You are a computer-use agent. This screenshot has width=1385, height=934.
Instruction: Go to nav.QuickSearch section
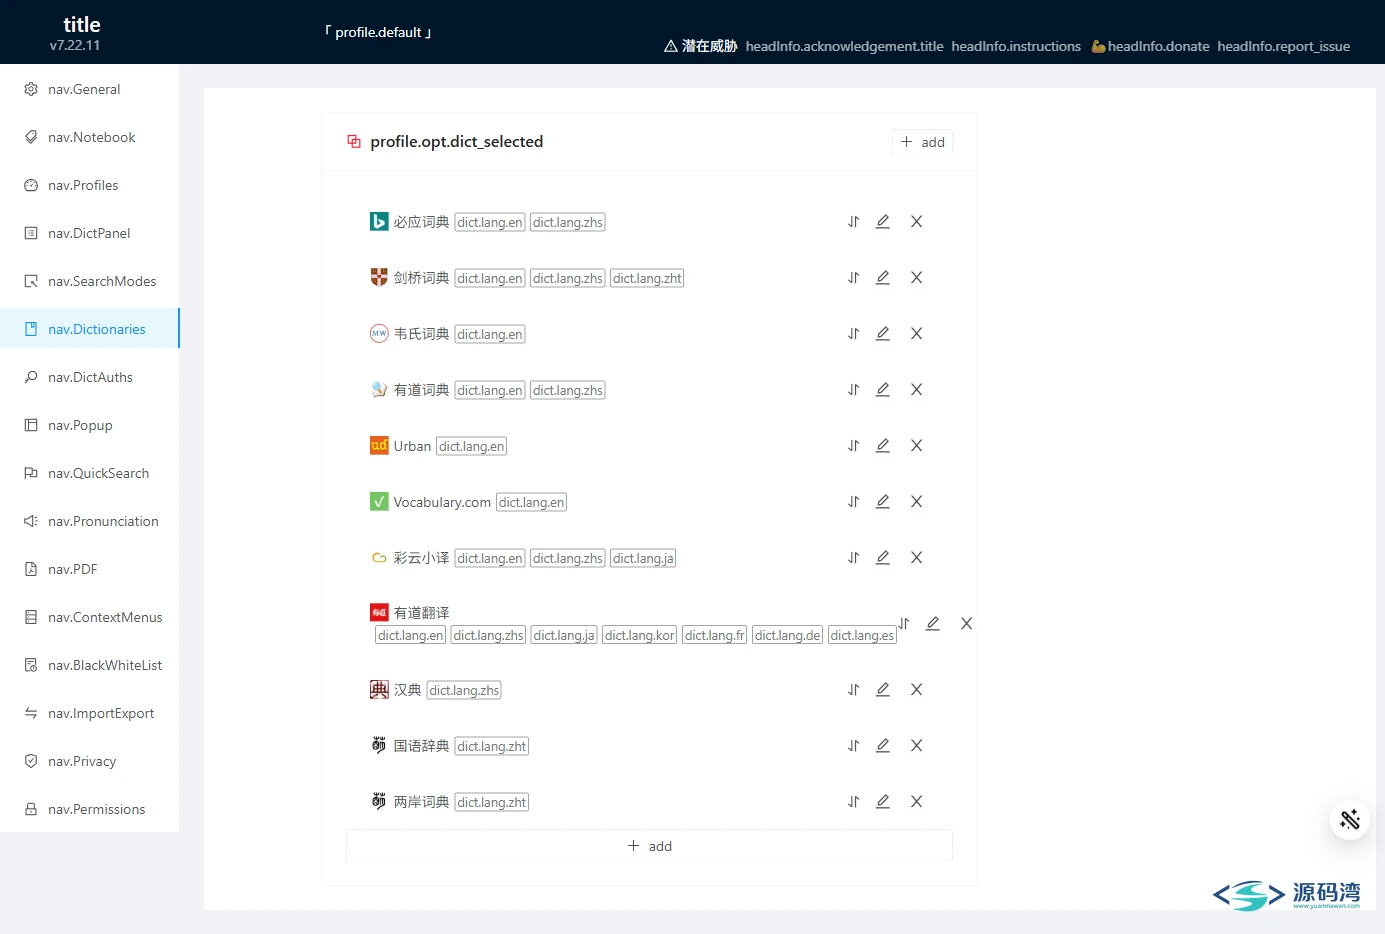tap(89, 473)
